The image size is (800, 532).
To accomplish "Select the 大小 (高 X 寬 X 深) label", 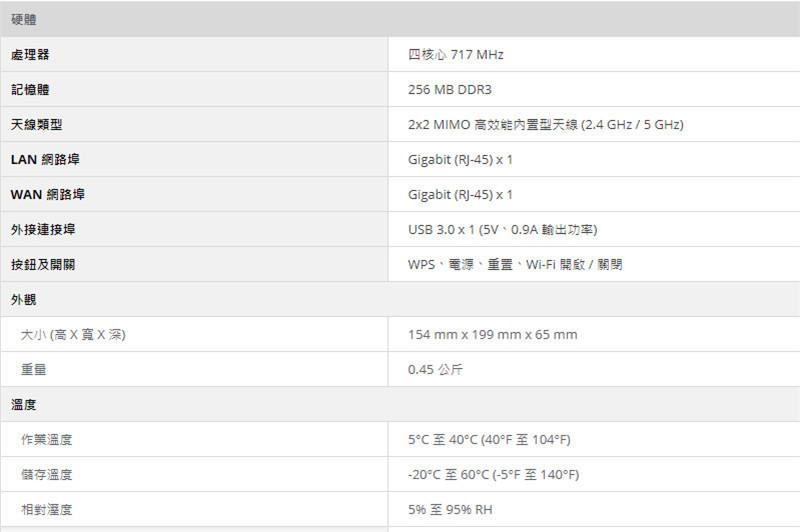I will click(x=73, y=335).
